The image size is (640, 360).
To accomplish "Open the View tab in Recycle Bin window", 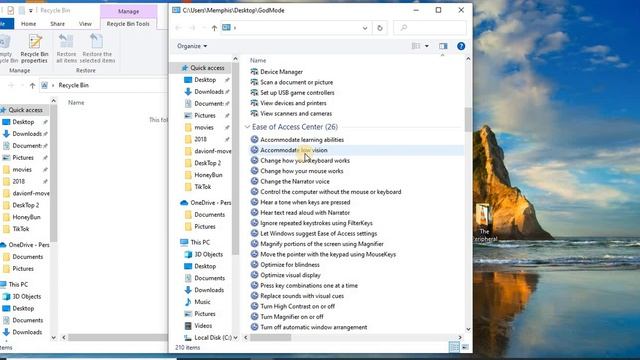I will pyautogui.click(x=85, y=24).
